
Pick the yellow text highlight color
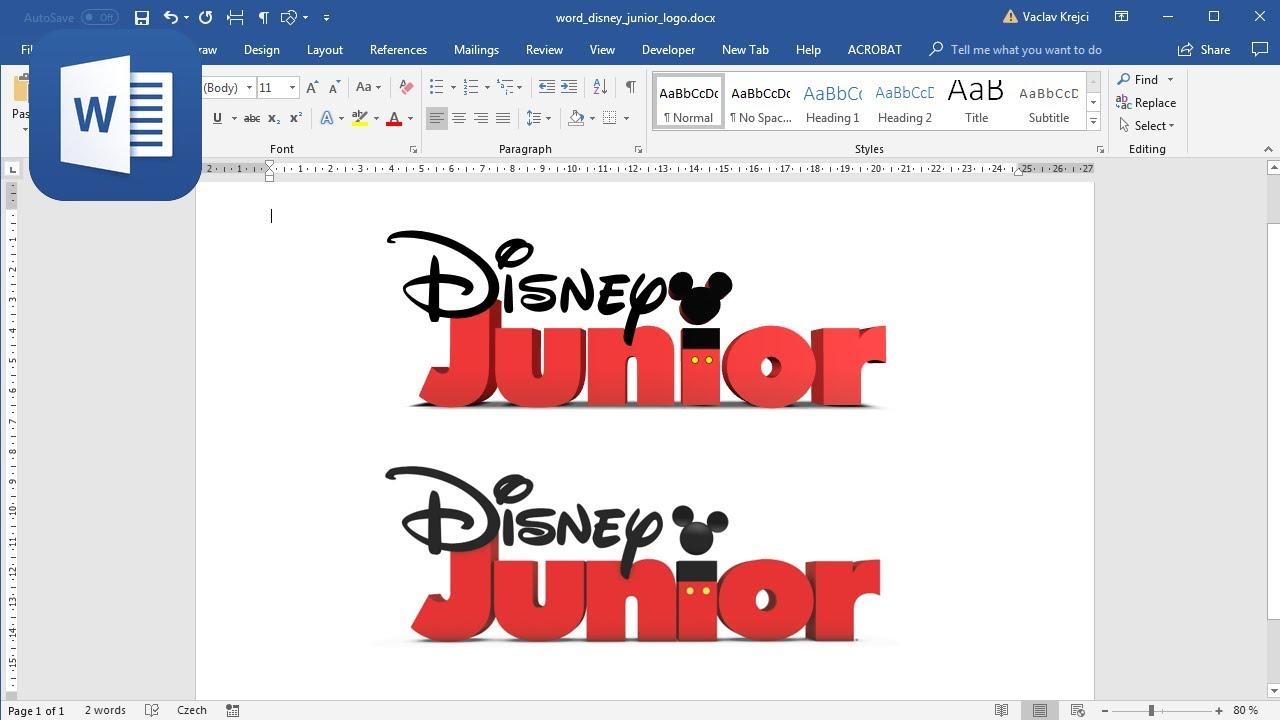360,118
